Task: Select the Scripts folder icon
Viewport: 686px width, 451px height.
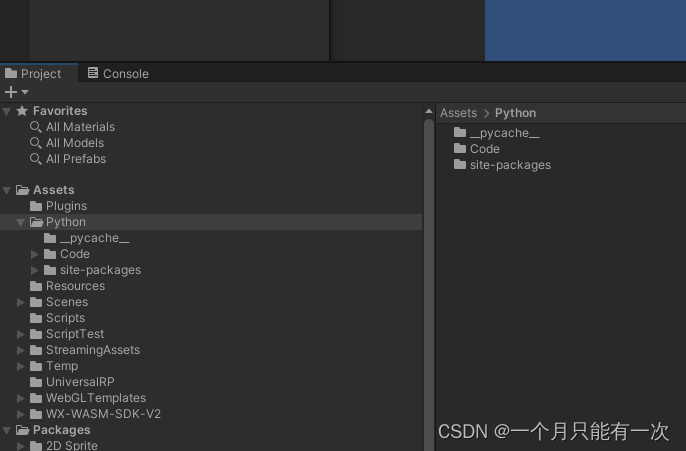Action: (36, 318)
